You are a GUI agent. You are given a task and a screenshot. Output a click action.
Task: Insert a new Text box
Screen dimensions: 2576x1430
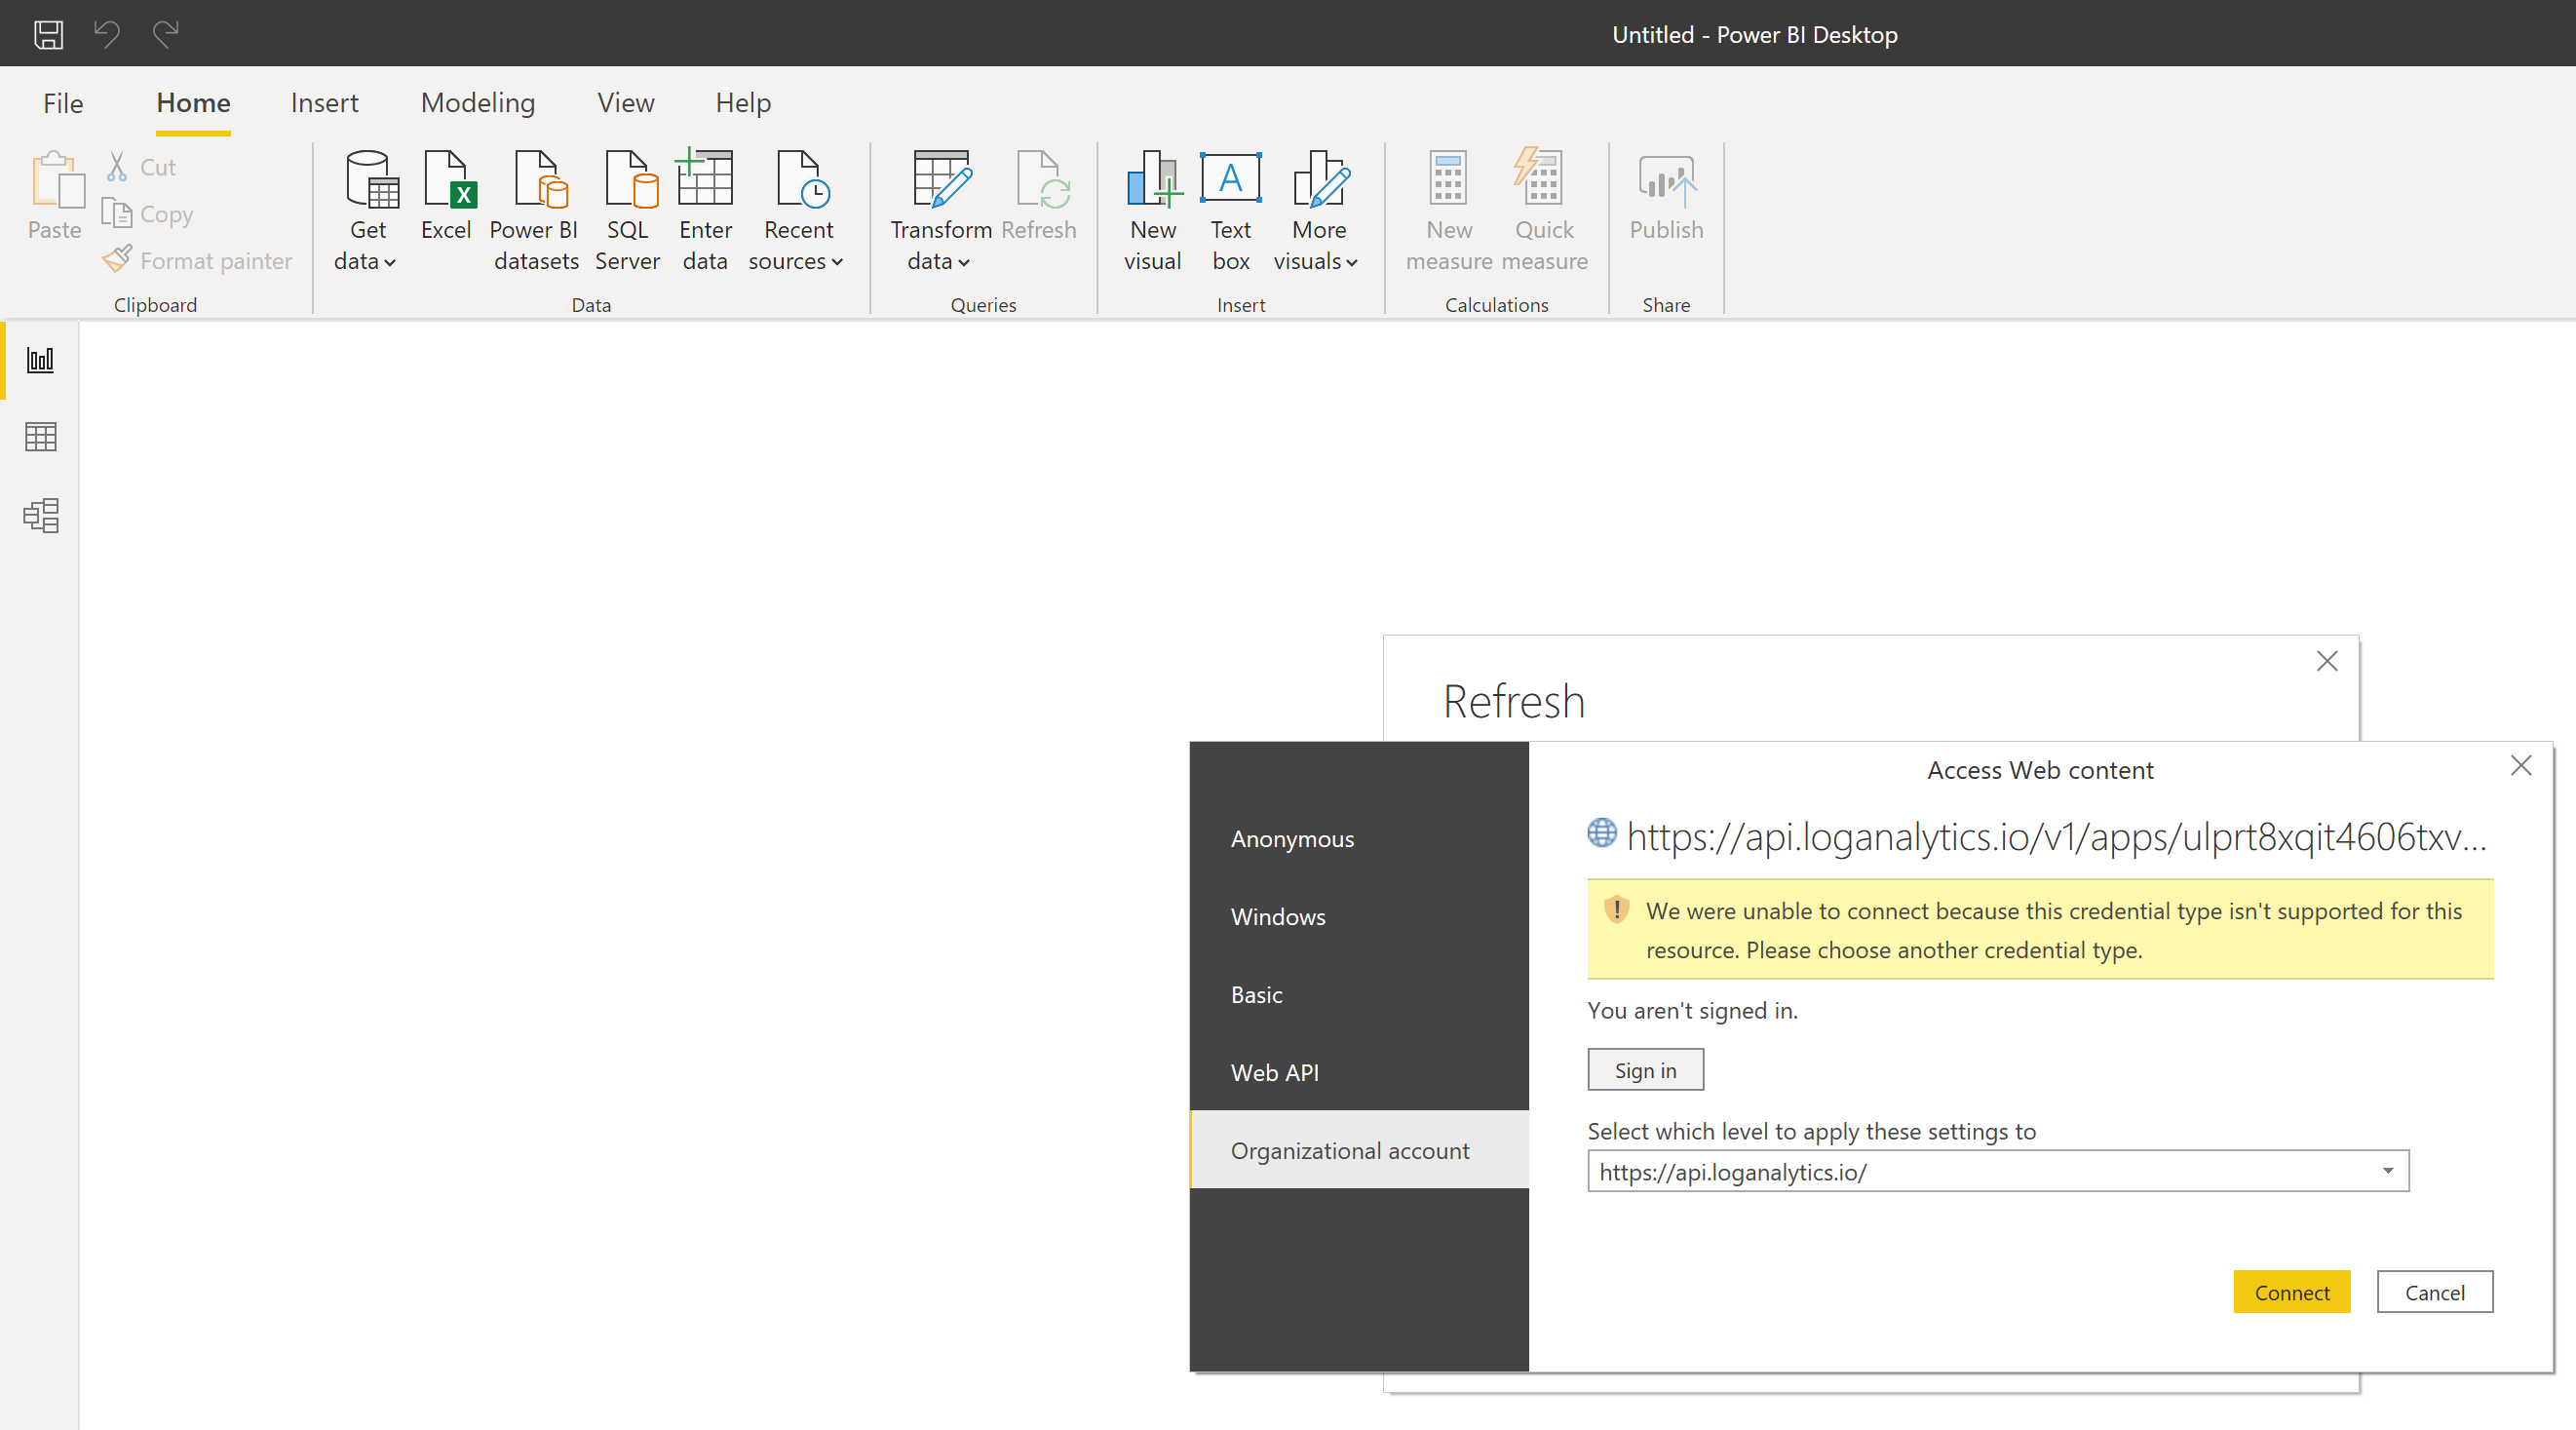pyautogui.click(x=1230, y=207)
